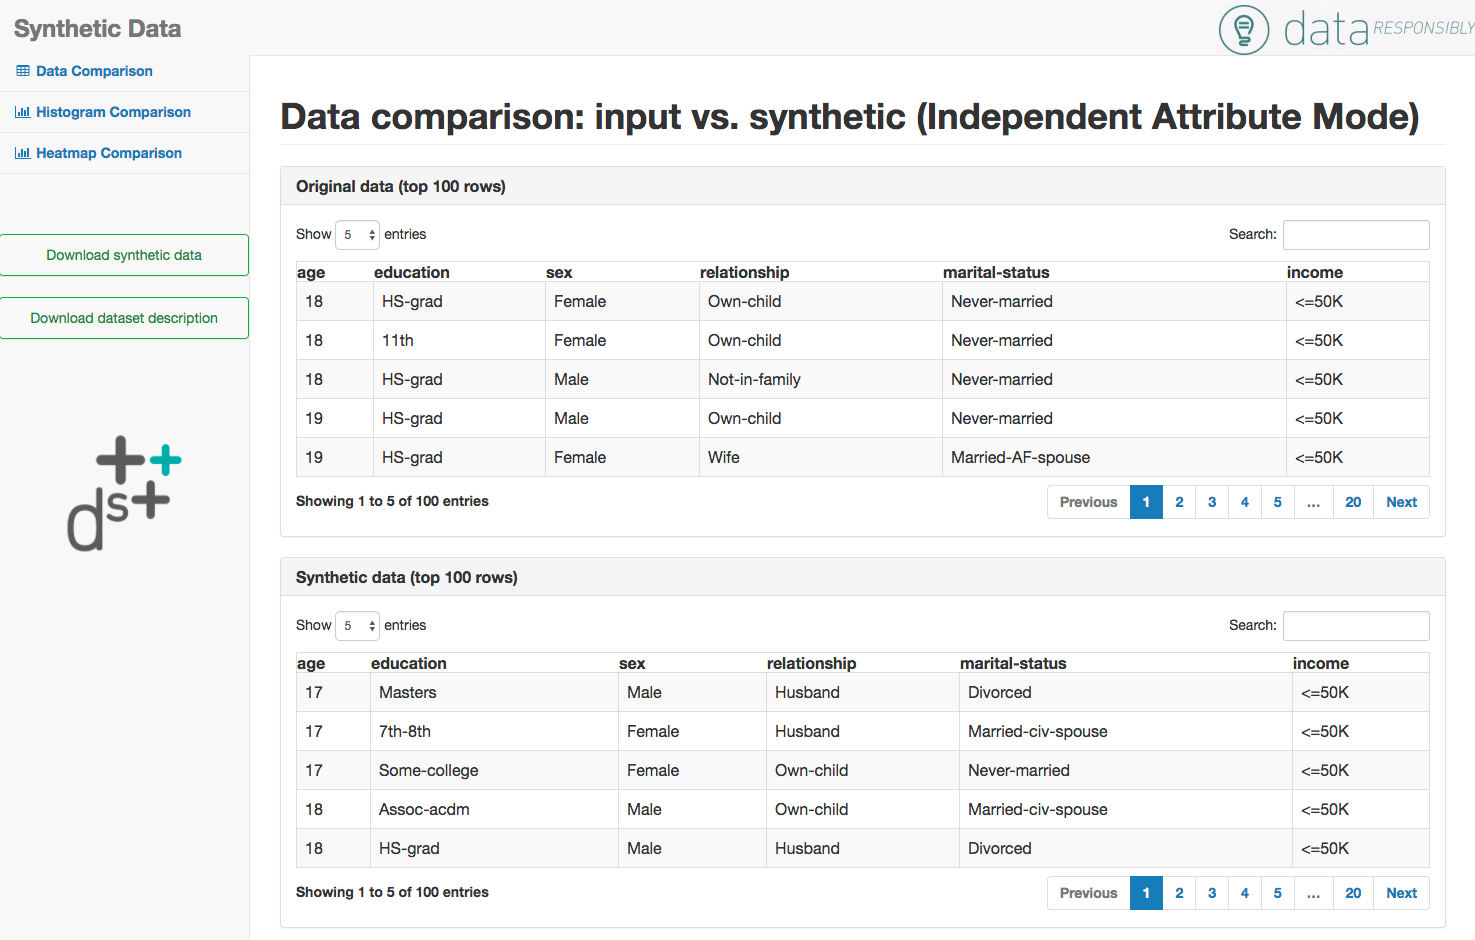Click the Synthetic Data title link
This screenshot has width=1475, height=940.
point(97,29)
